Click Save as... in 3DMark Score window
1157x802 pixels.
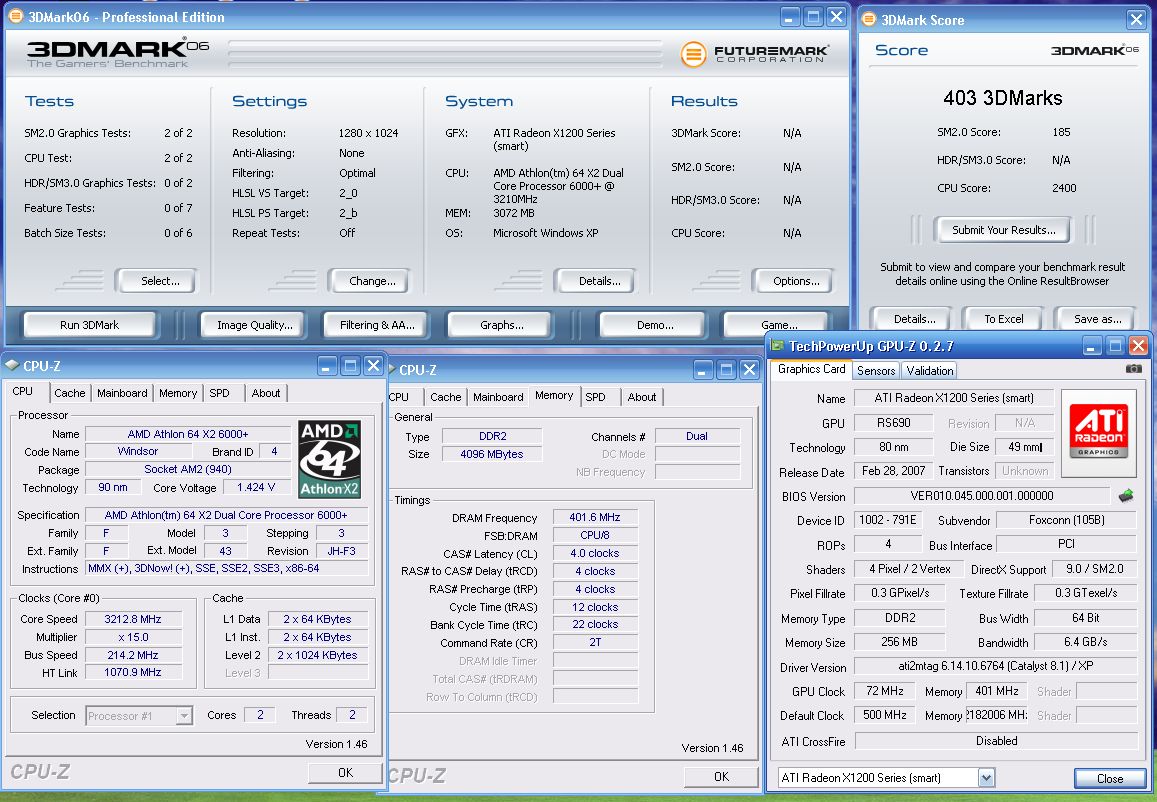click(1097, 319)
